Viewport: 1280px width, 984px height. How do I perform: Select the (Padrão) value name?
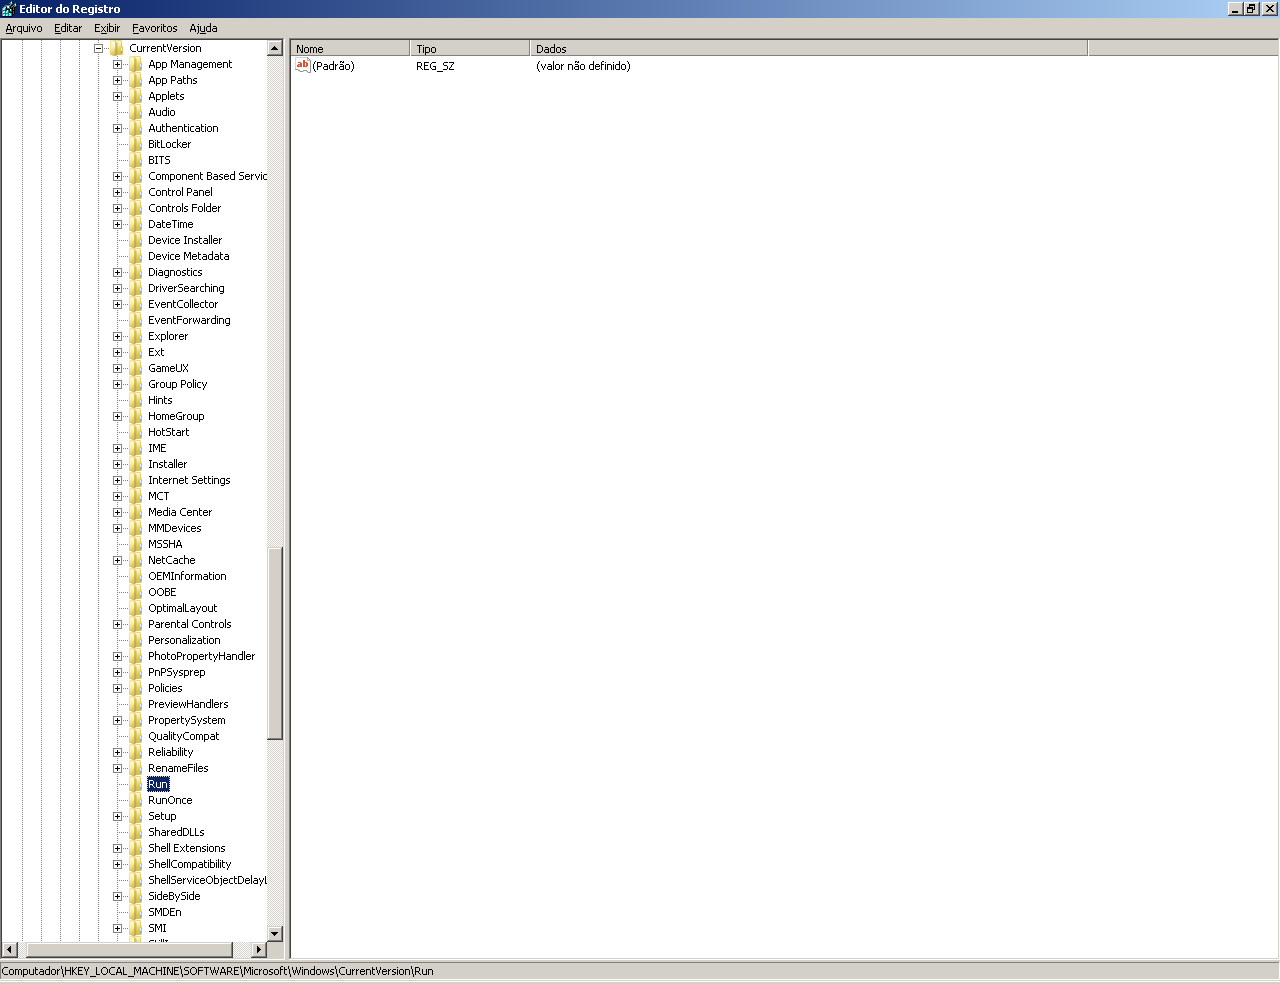point(333,66)
